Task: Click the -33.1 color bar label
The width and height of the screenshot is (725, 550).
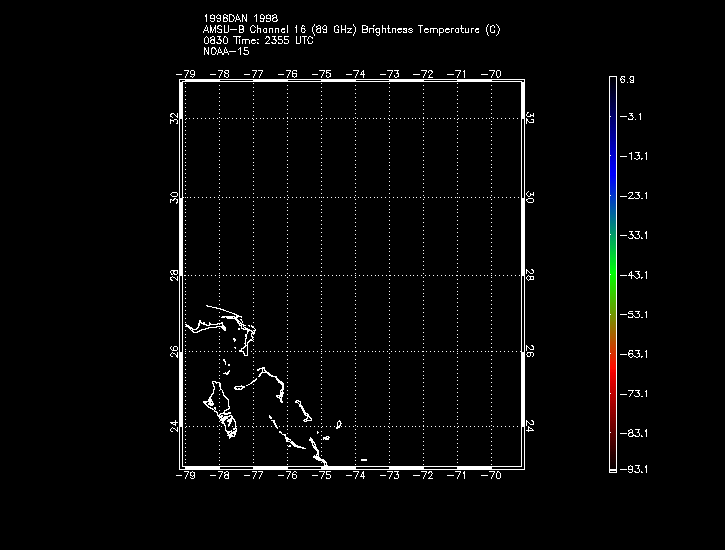Action: tap(633, 236)
